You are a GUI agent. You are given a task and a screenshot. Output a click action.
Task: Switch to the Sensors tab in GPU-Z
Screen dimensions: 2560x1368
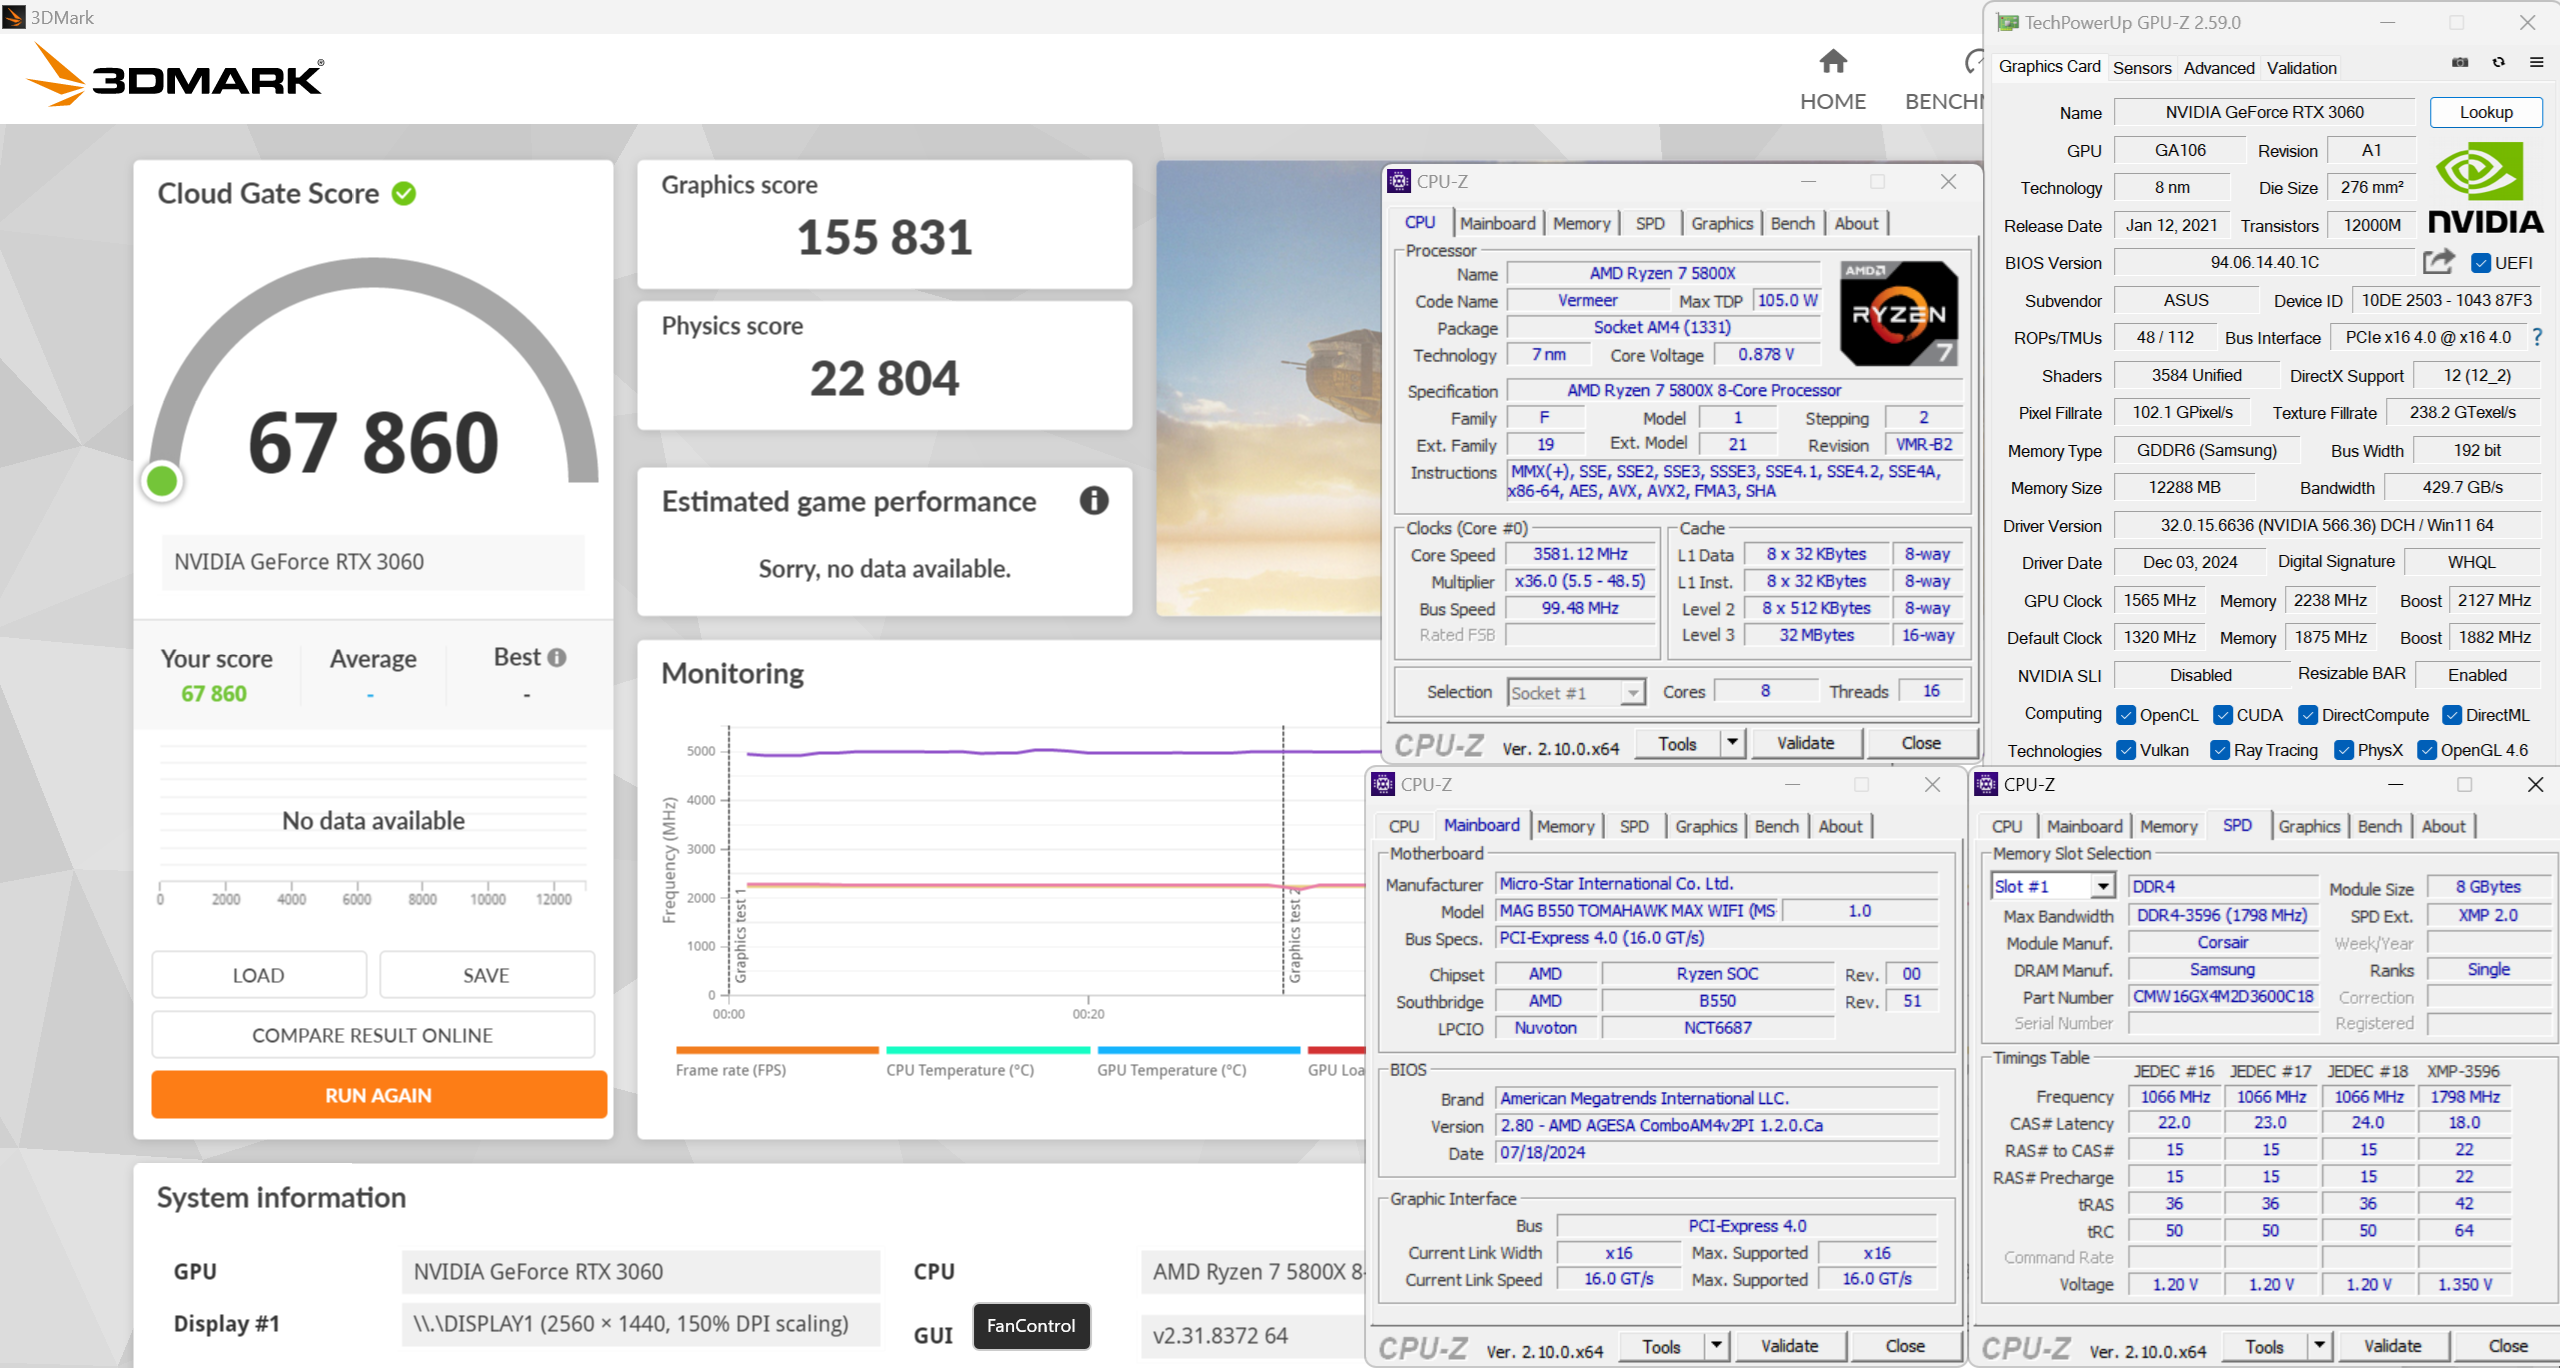click(x=2142, y=68)
